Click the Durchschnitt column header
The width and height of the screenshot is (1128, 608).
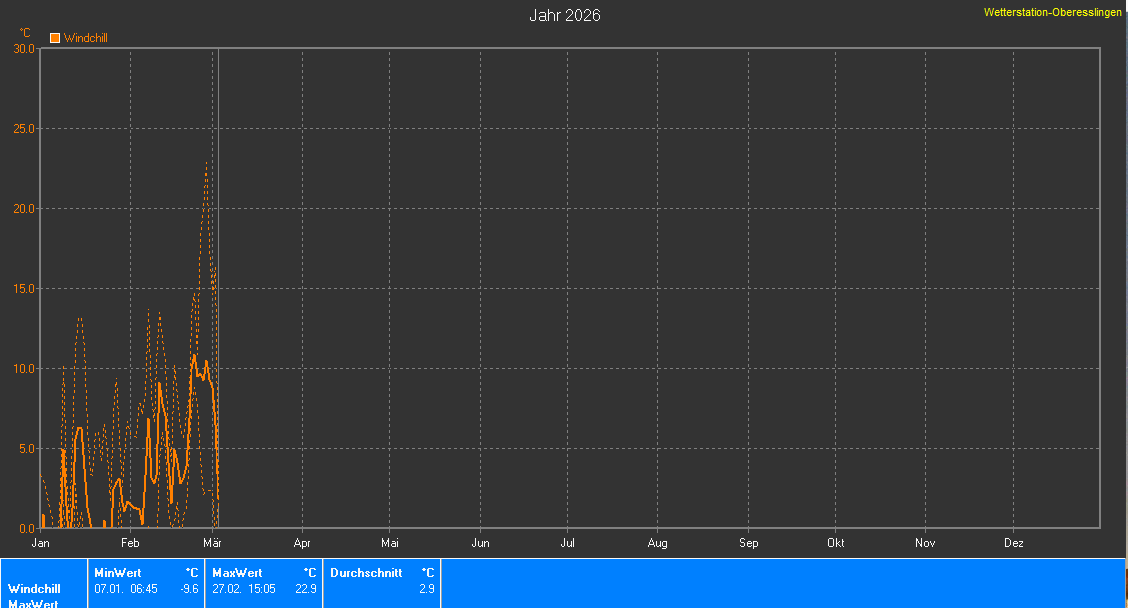tap(366, 573)
